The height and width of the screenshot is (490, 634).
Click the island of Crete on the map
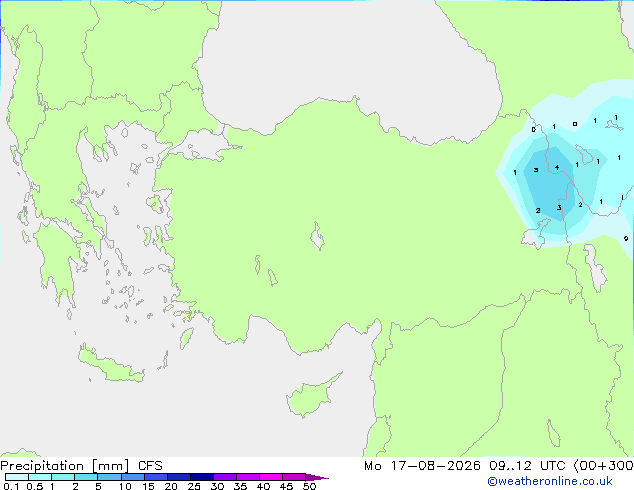click(x=110, y=365)
